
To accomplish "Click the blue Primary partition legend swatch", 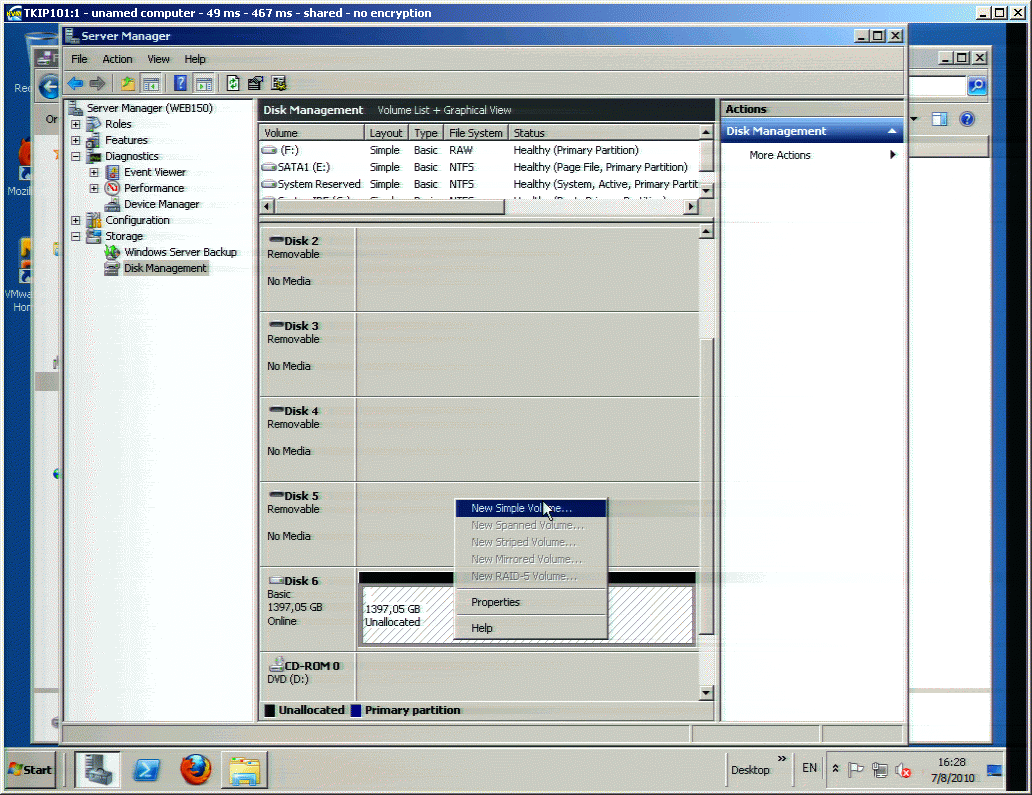I will [356, 710].
